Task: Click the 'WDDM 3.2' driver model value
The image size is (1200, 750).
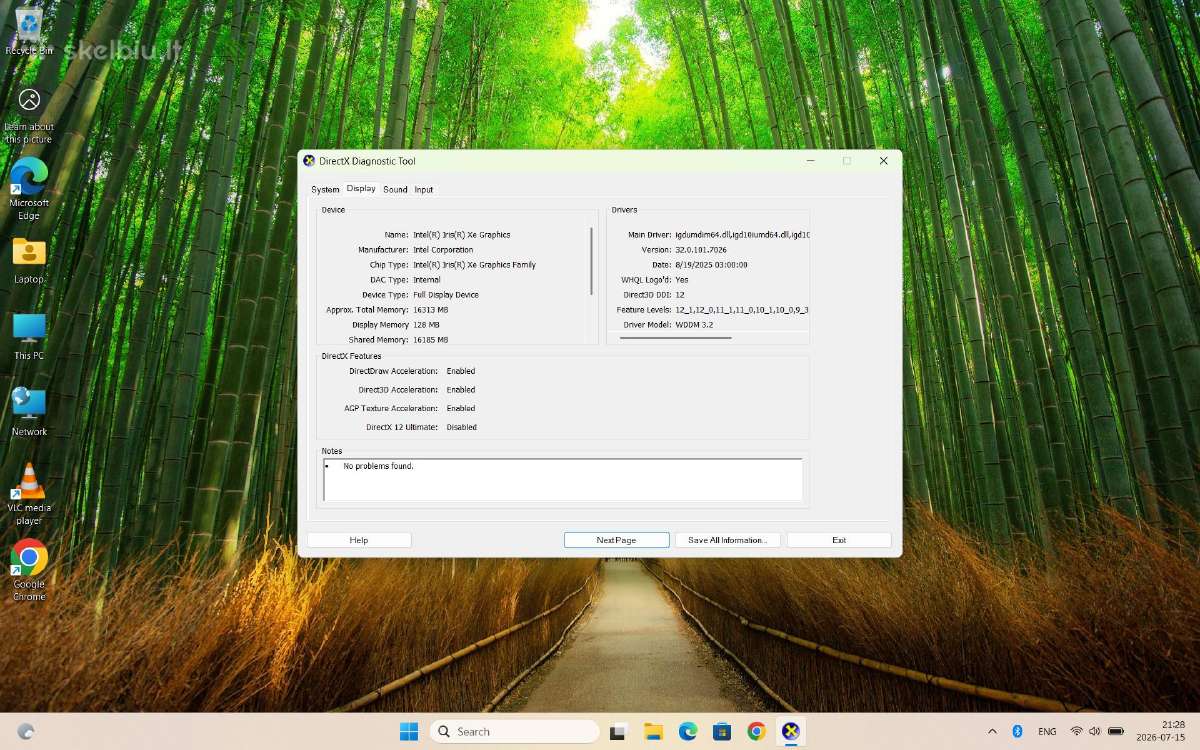Action: pos(694,325)
